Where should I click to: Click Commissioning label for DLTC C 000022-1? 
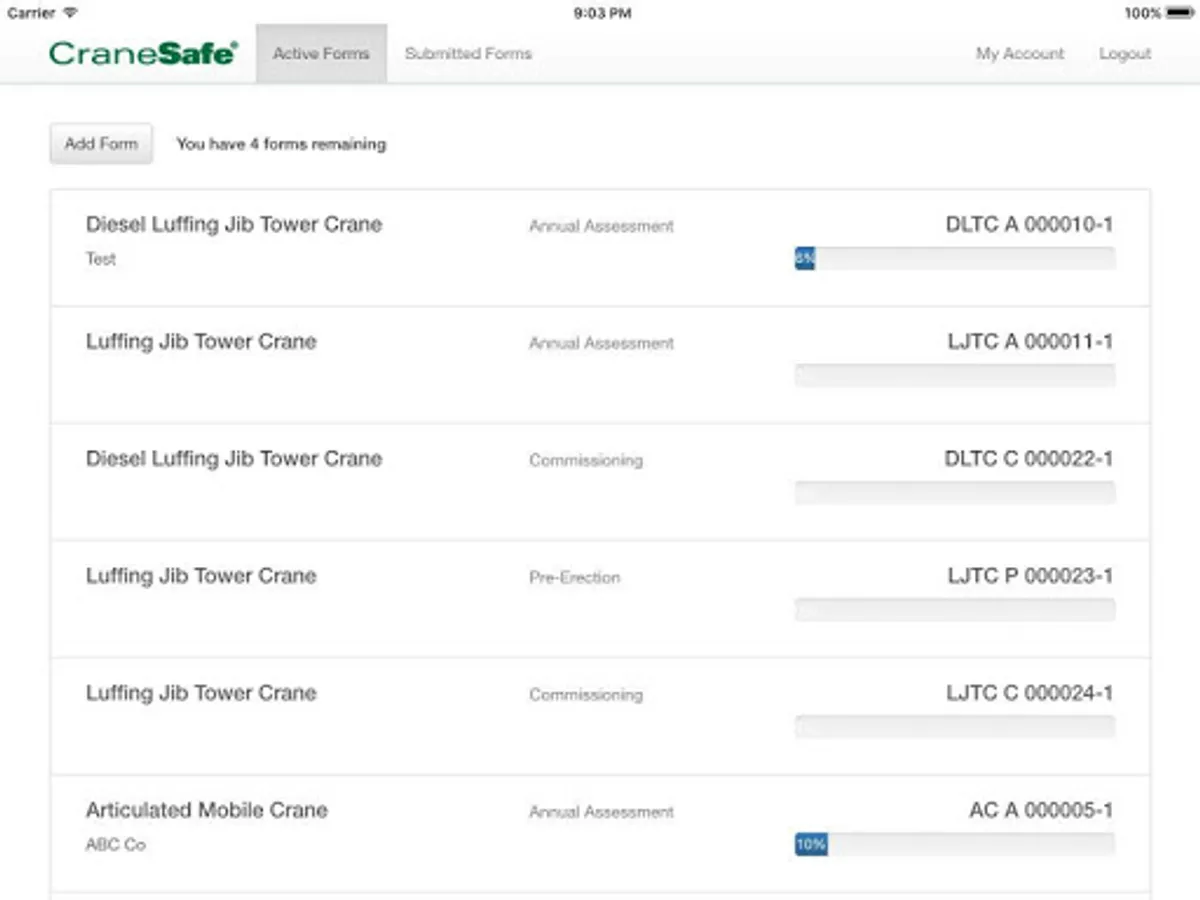(x=586, y=461)
